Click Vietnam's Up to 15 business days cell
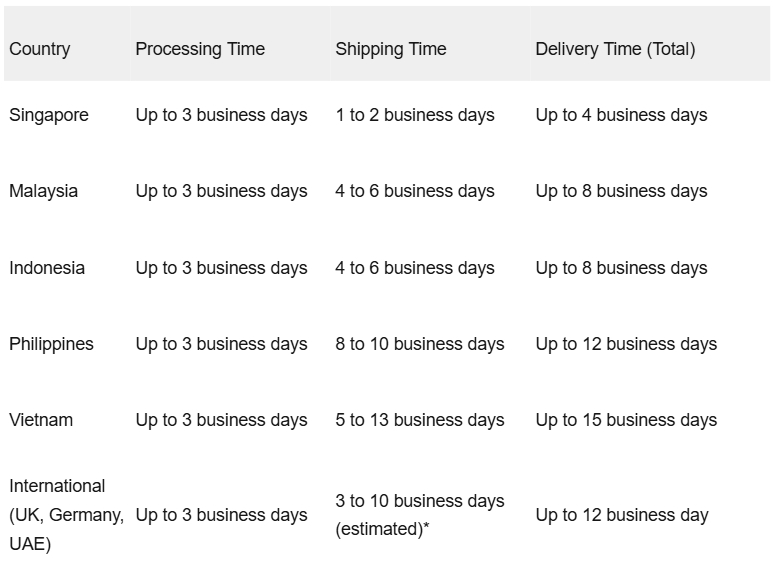This screenshot has height=580, width=774. [626, 420]
